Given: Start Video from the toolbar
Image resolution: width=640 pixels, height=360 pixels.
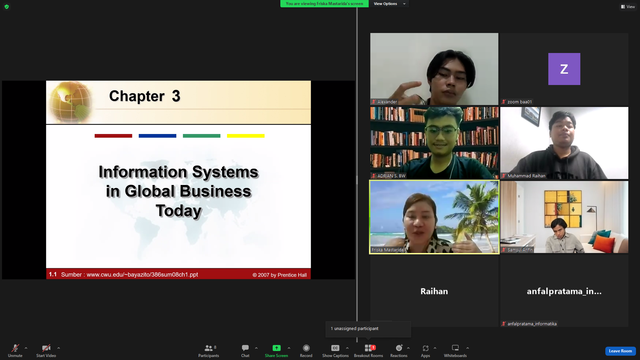Looking at the screenshot, I should pyautogui.click(x=46, y=351).
